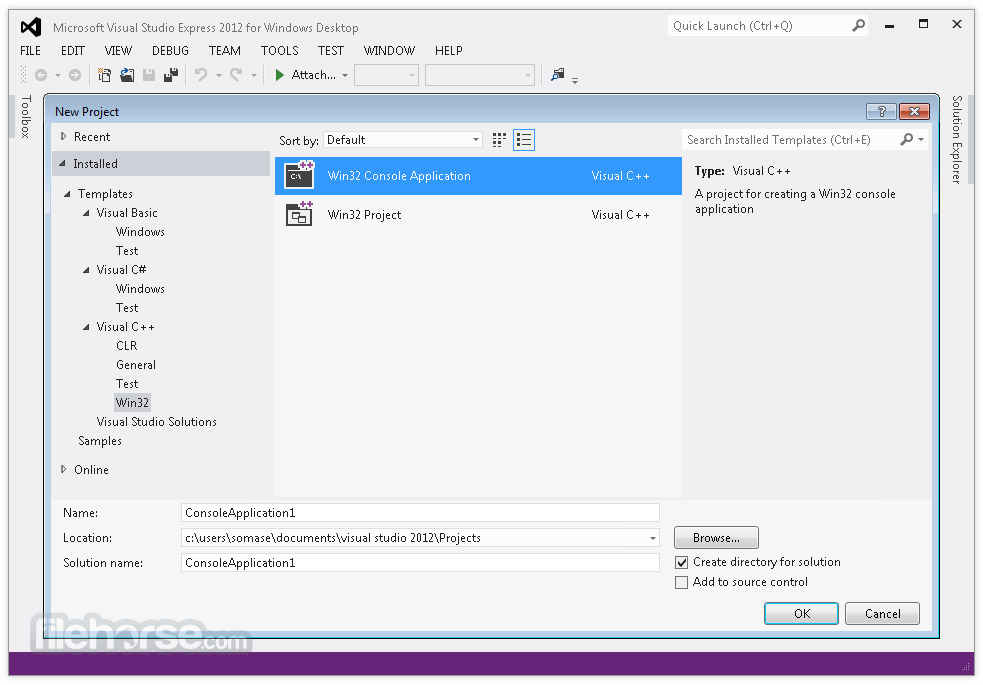Image resolution: width=983 pixels, height=685 pixels.
Task: Click the OK button
Action: pyautogui.click(x=801, y=614)
